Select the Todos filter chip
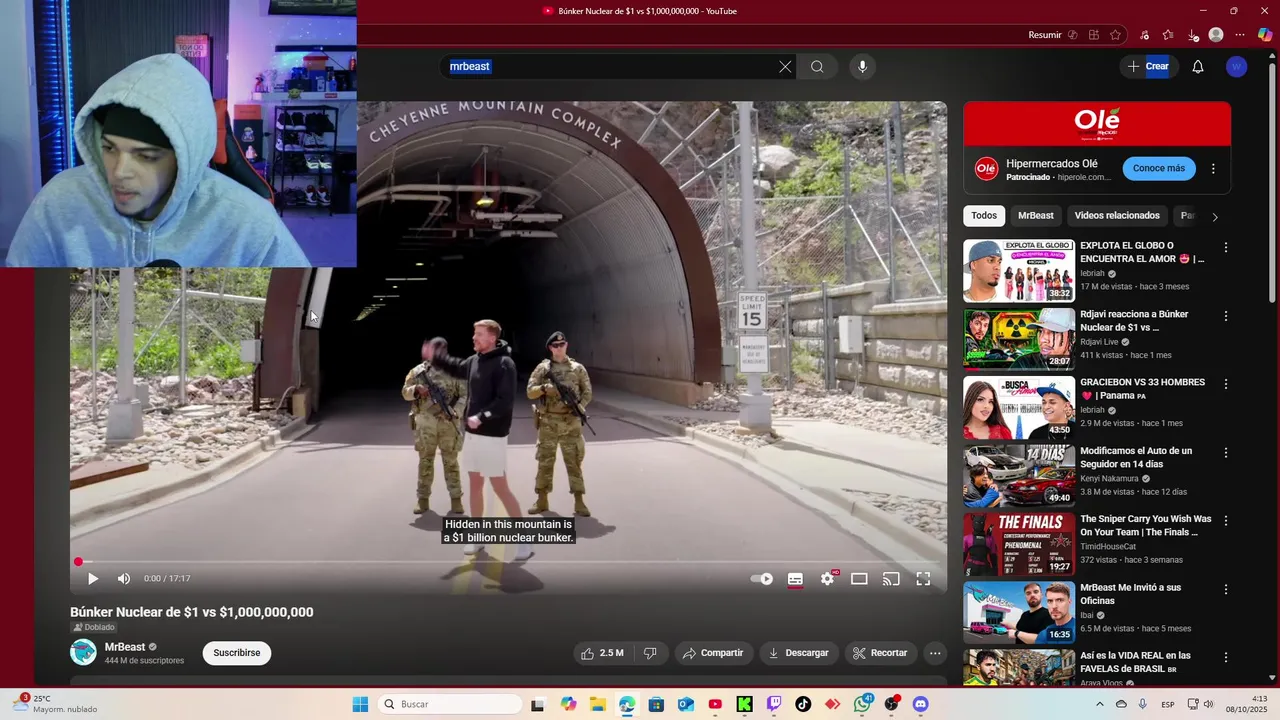Screen dimensions: 1280x720 tap(984, 216)
